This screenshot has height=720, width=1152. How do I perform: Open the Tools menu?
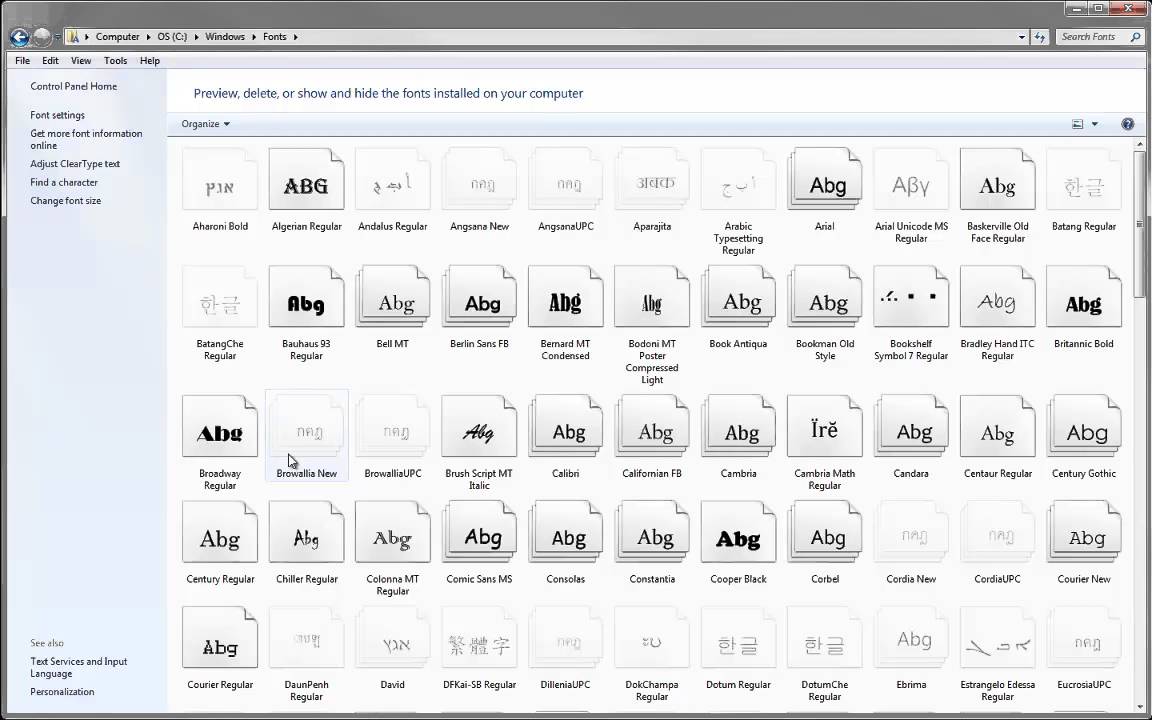tap(115, 61)
